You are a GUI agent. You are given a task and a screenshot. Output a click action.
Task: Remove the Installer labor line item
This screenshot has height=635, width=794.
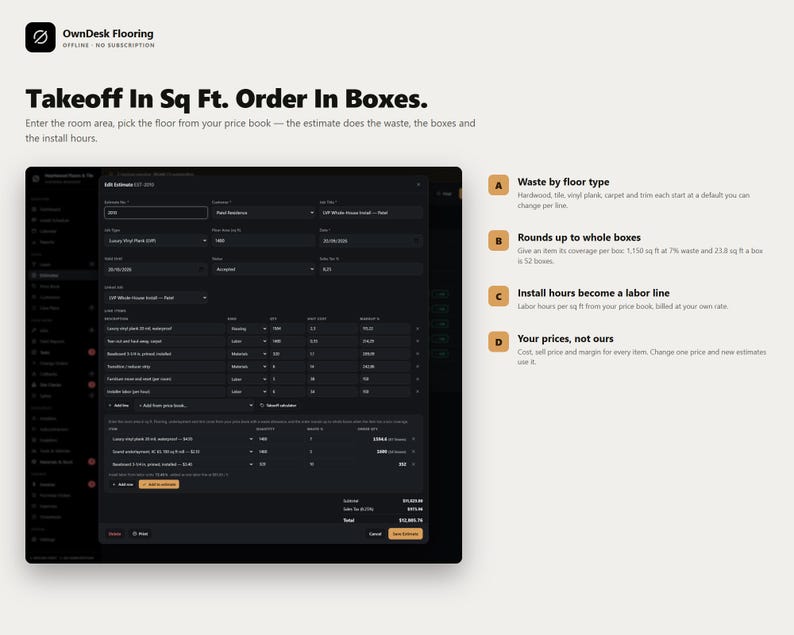(x=417, y=391)
